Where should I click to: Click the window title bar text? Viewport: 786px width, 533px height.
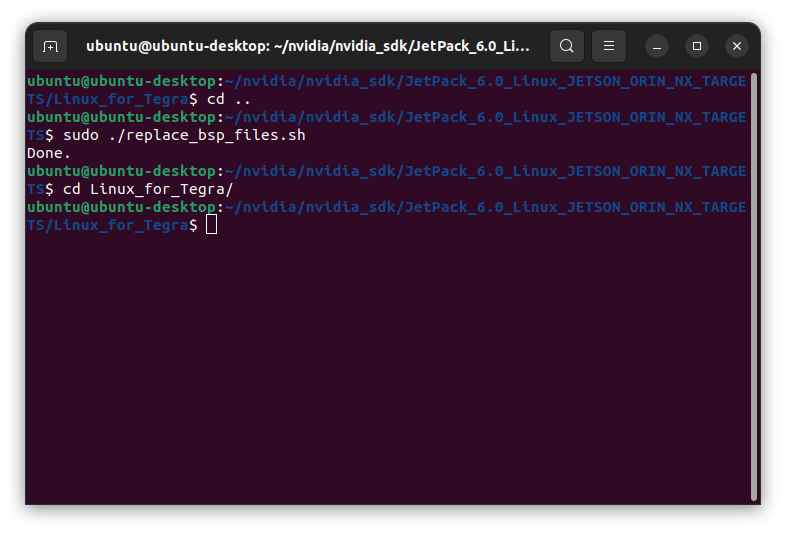point(308,46)
